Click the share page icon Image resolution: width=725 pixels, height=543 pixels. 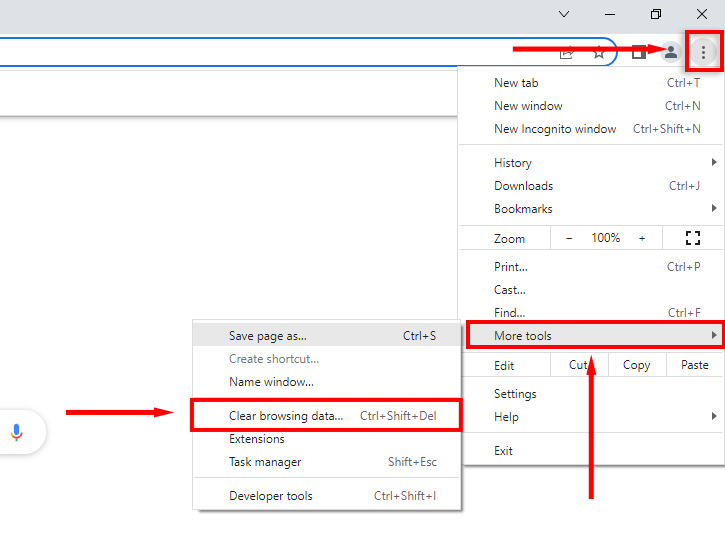(x=567, y=52)
